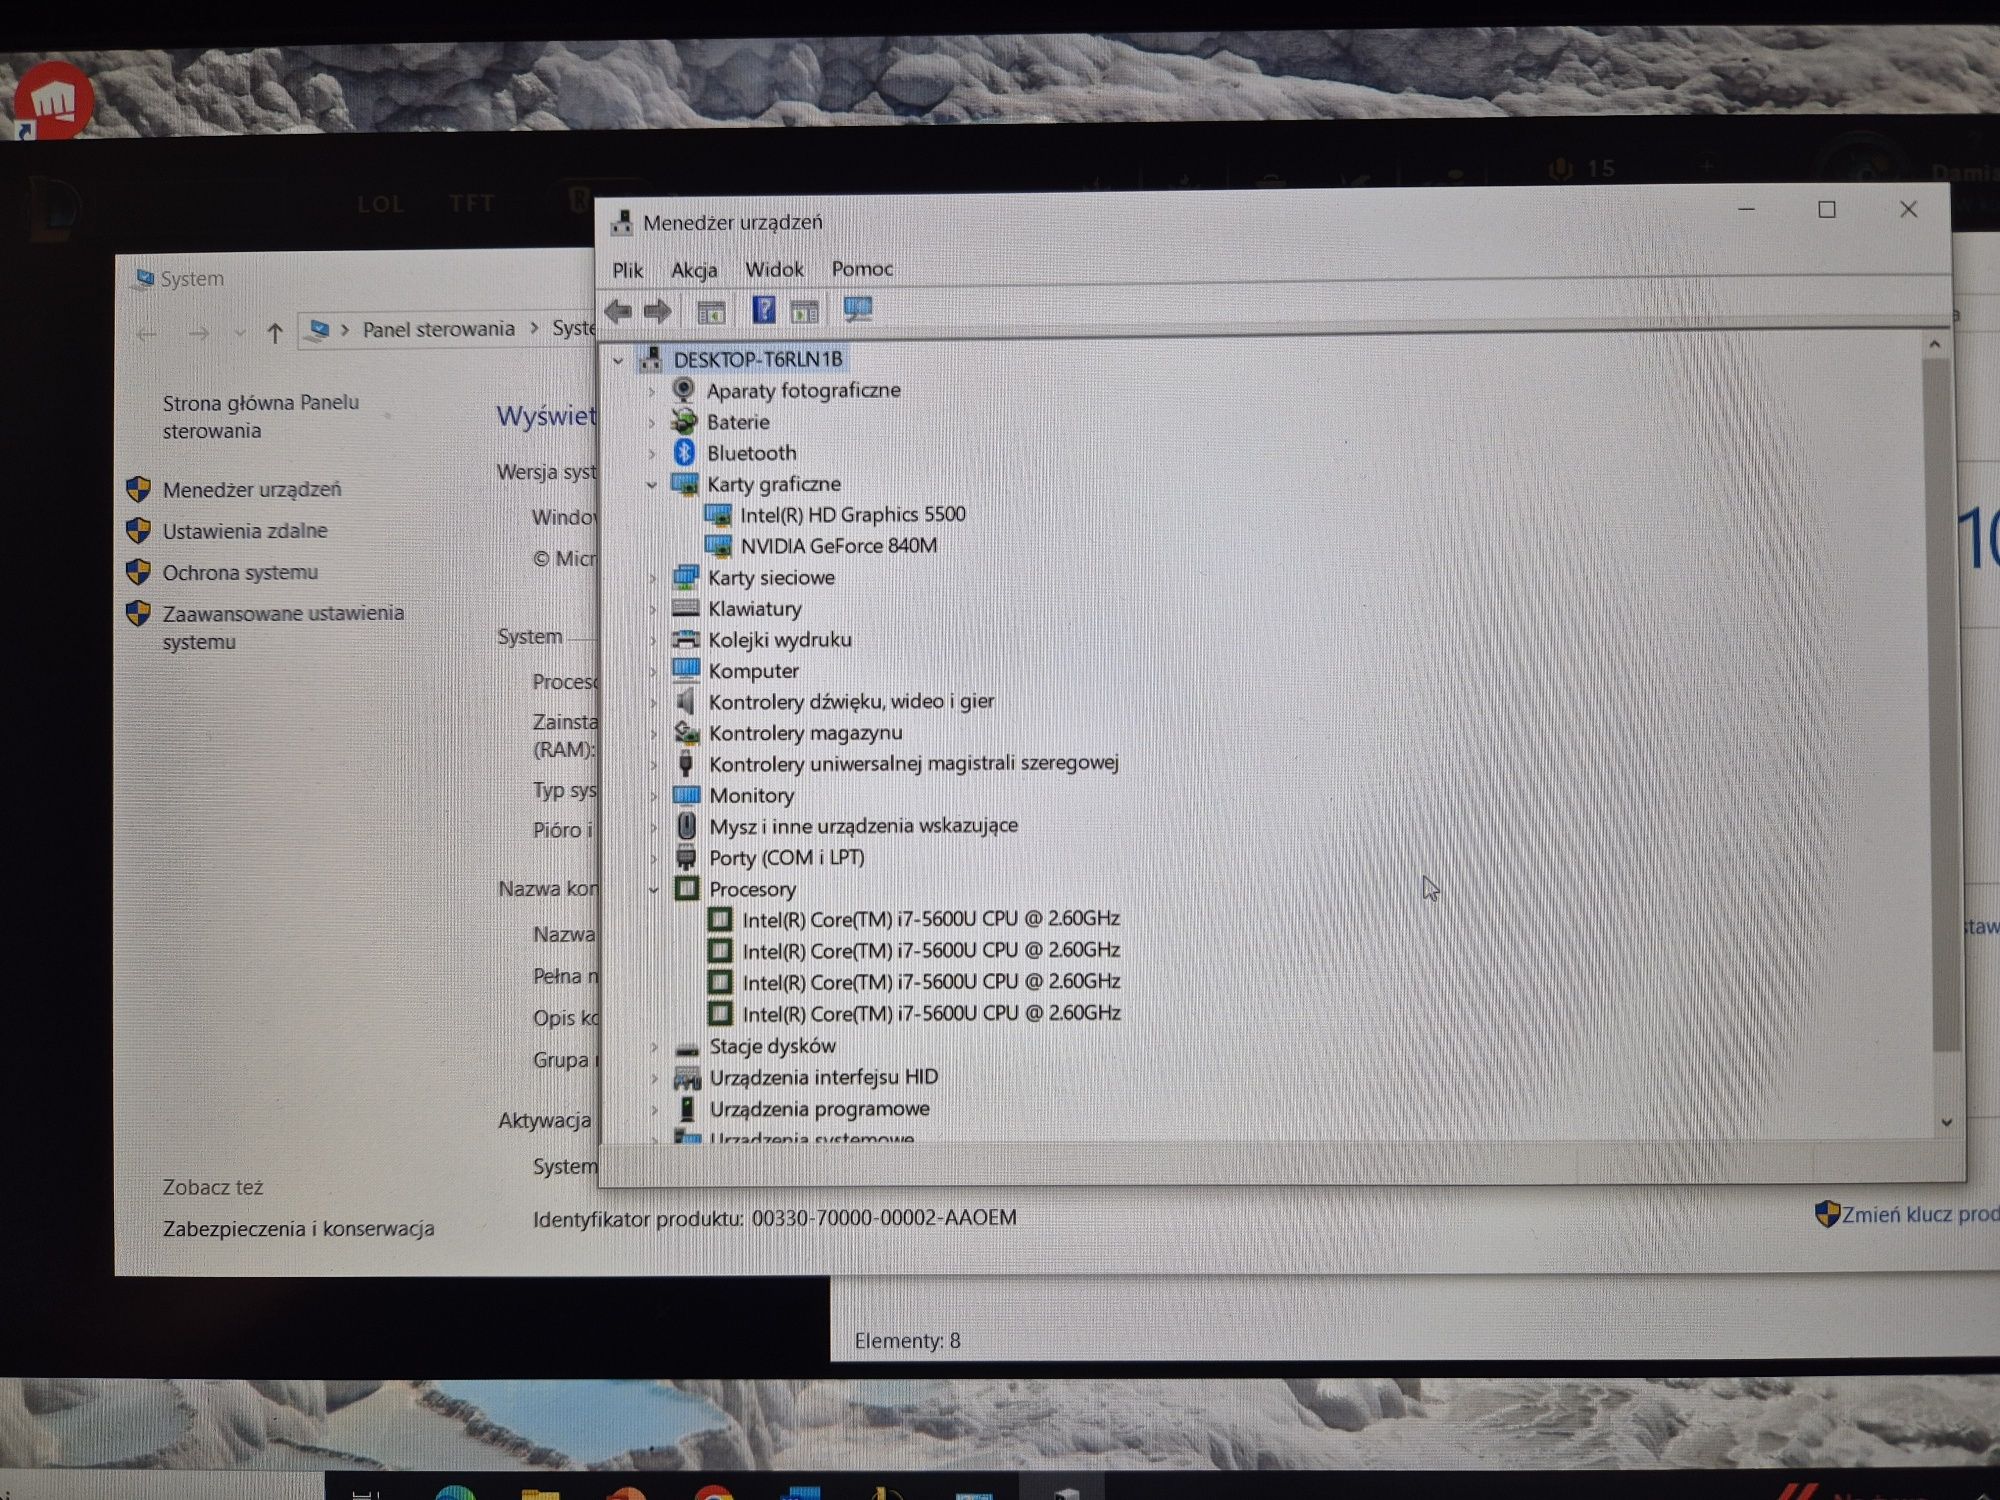This screenshot has width=2000, height=1500.
Task: Open Menedżer urządzeń link in System window
Action: point(252,489)
